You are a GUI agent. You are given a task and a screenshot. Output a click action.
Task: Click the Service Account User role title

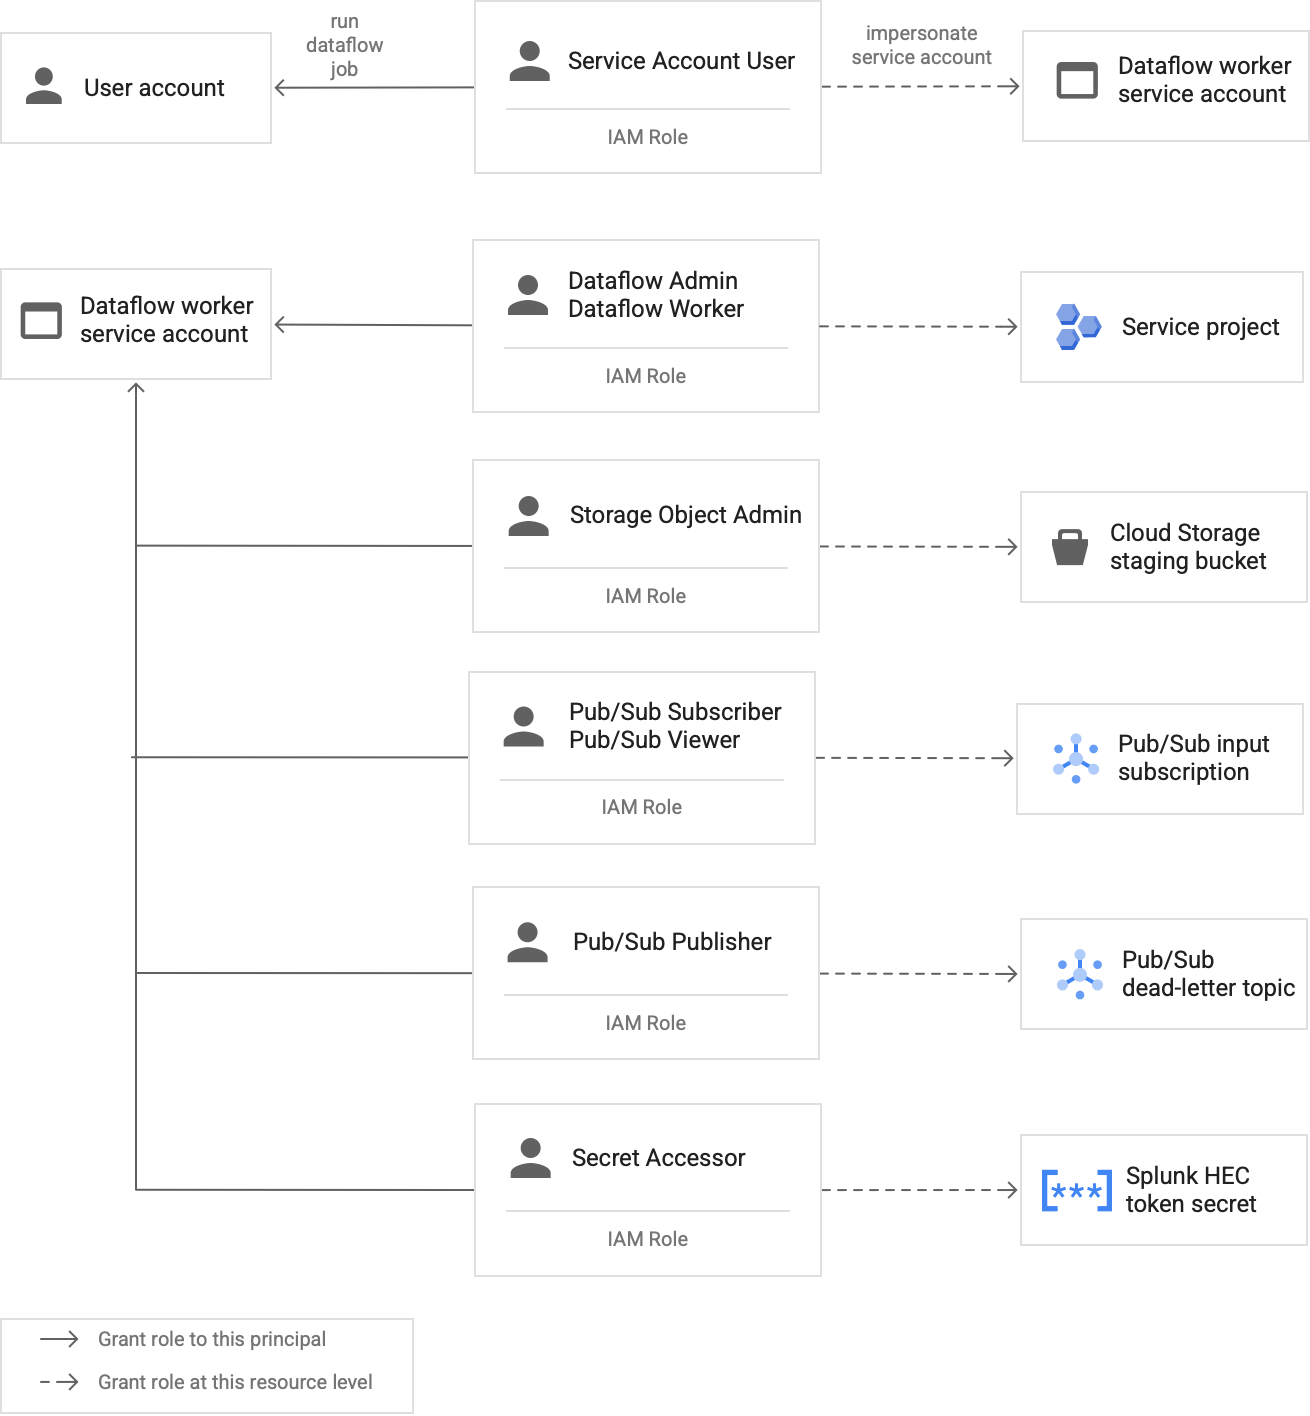pos(681,61)
